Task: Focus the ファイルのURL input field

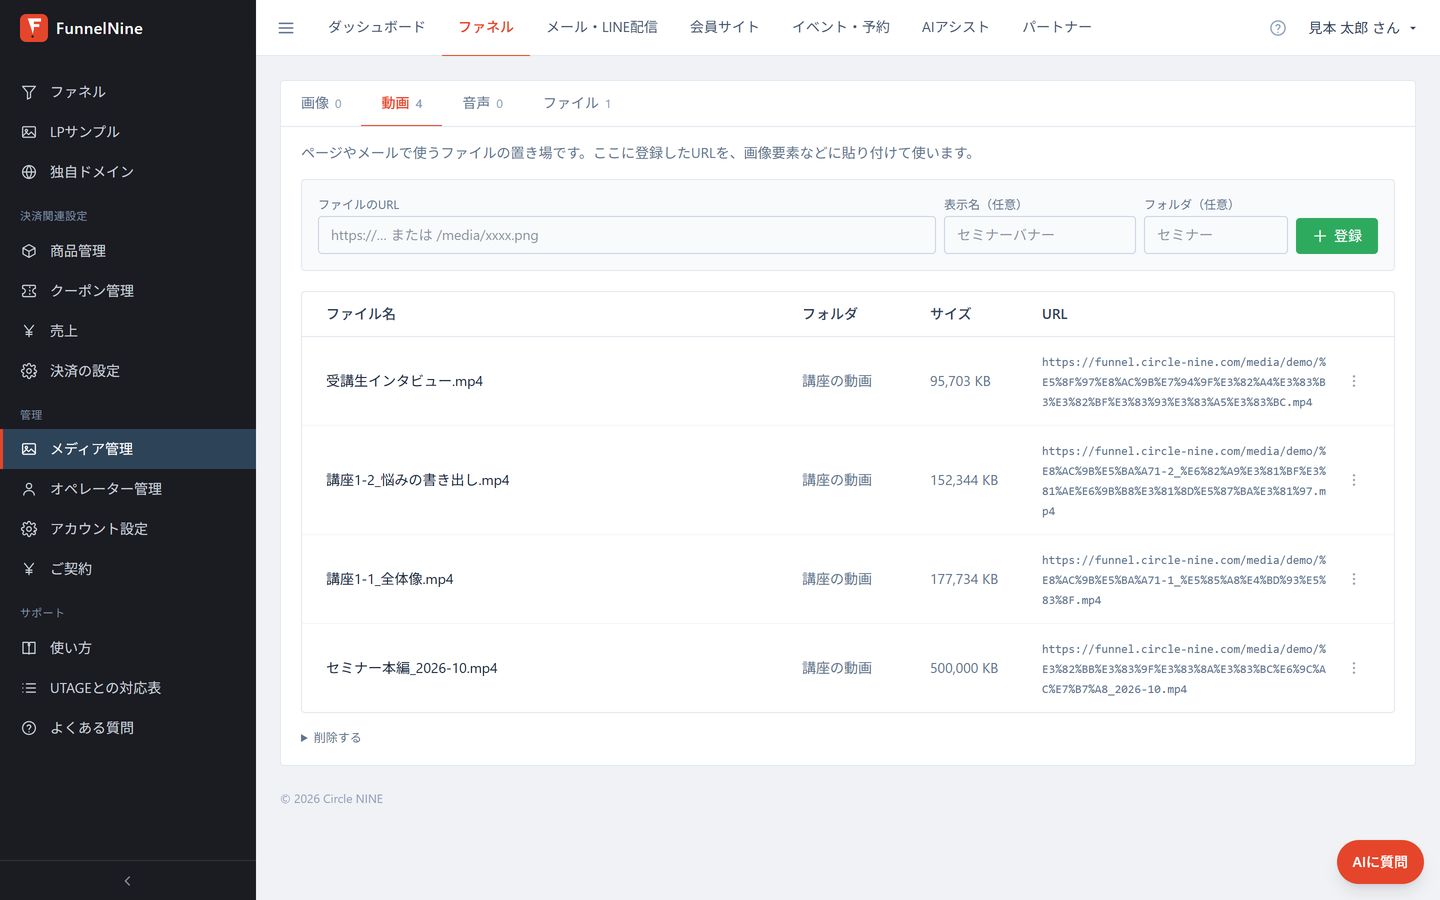Action: (627, 235)
